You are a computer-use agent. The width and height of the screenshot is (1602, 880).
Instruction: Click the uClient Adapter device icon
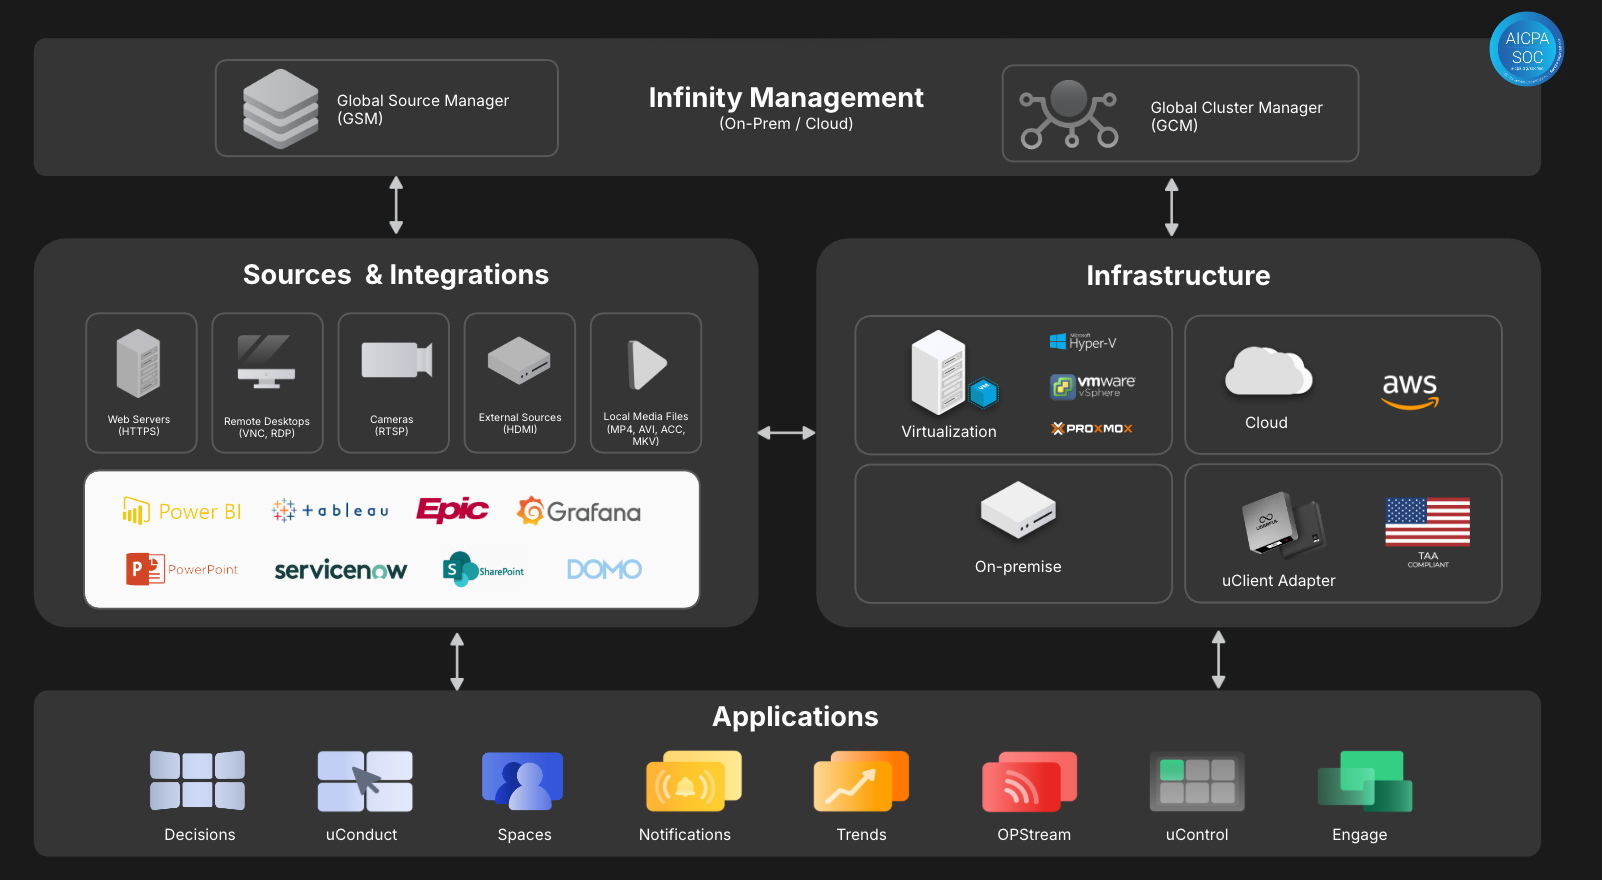point(1283,525)
